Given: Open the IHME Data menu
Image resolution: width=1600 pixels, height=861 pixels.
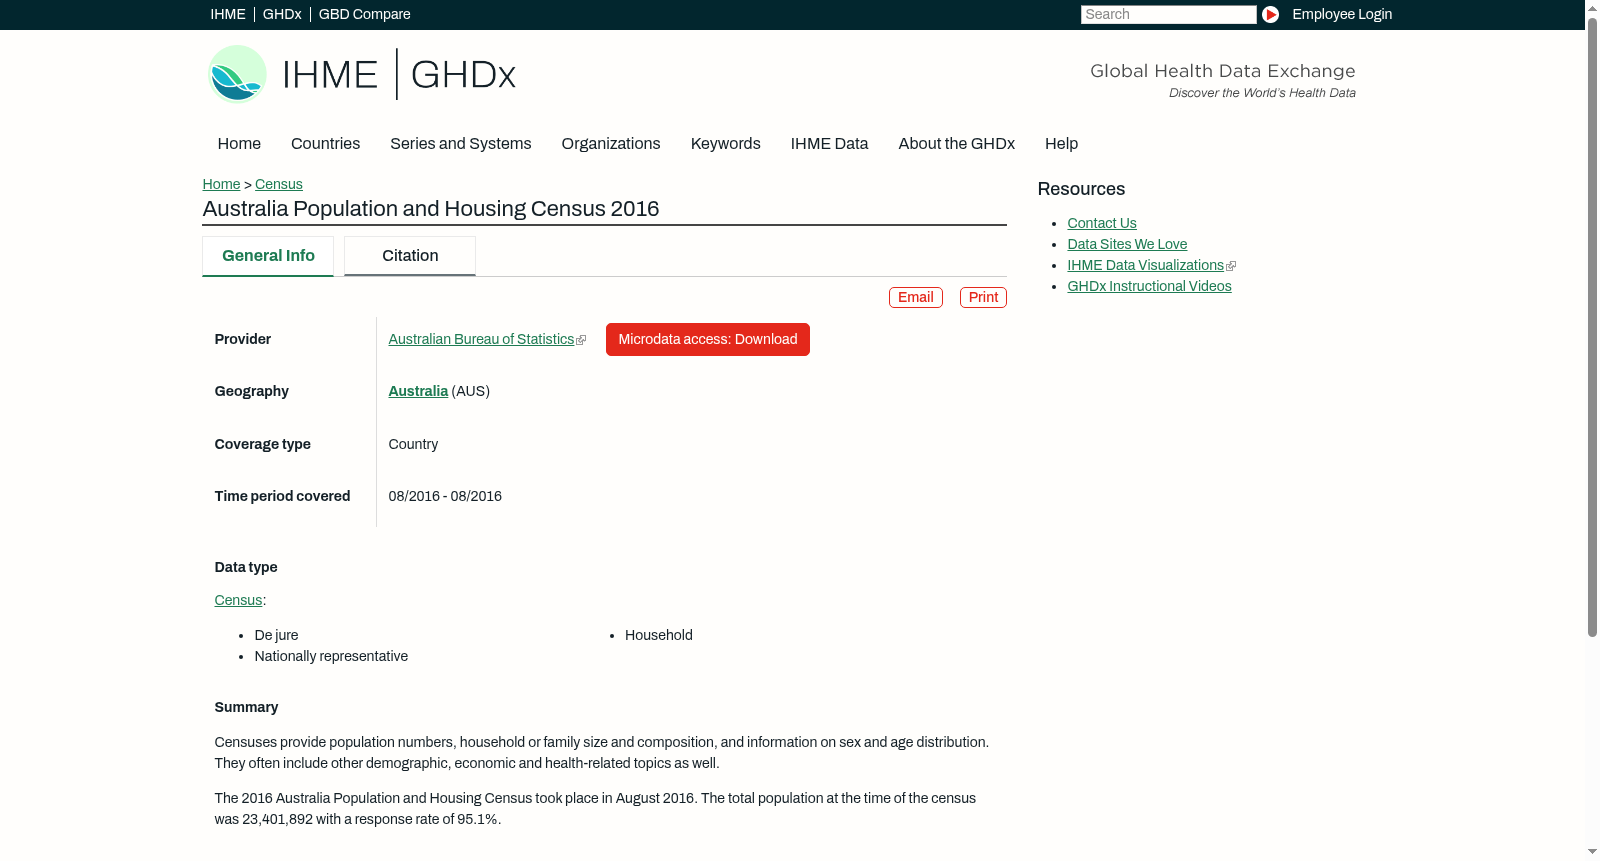Looking at the screenshot, I should click(829, 143).
